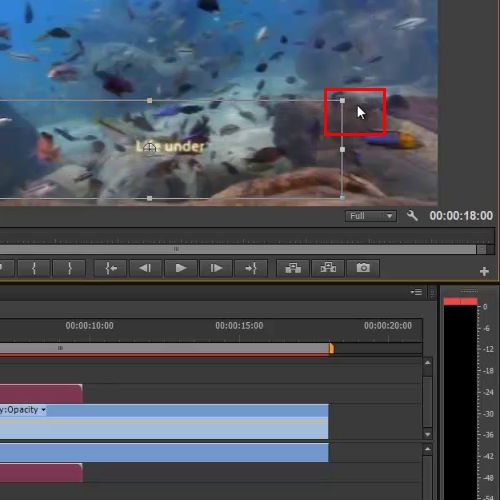Open the wrench settings menu

click(412, 216)
